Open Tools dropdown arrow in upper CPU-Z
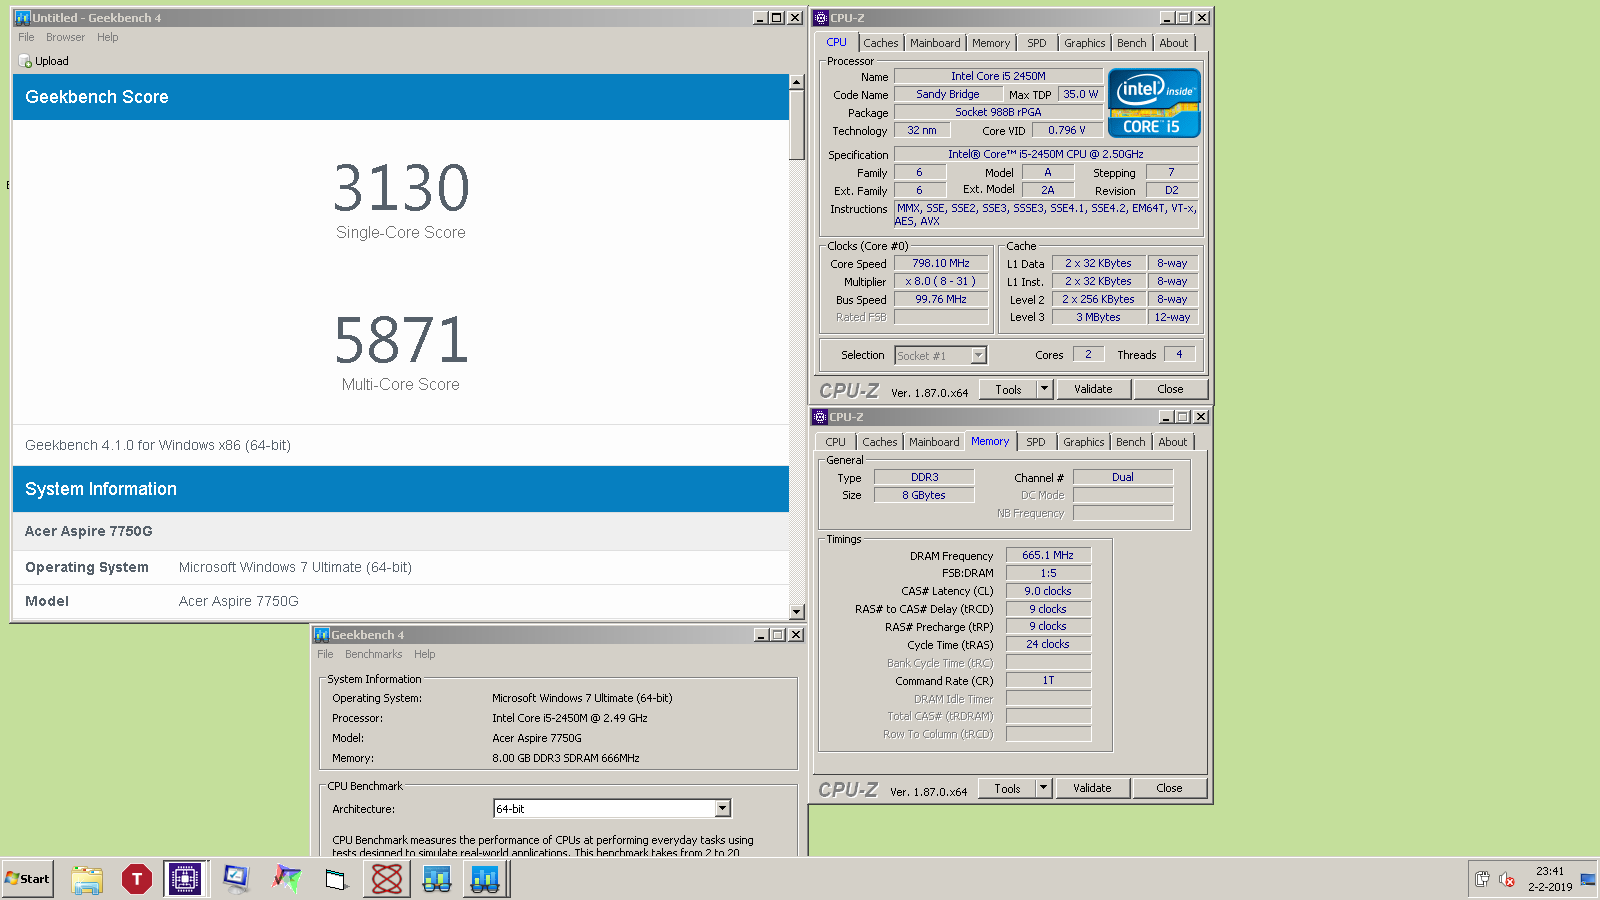Screen dimensions: 1600x900 (1045, 389)
